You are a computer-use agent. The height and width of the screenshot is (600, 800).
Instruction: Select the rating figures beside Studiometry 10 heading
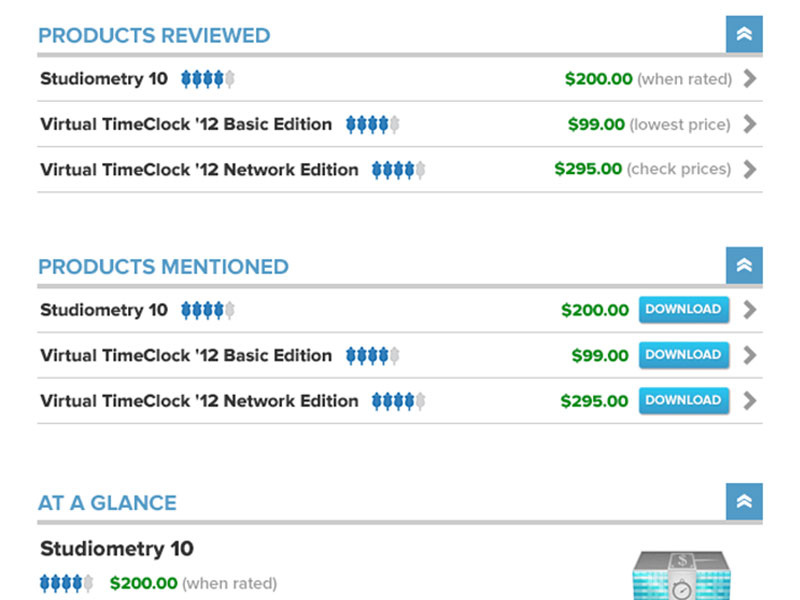(x=207, y=310)
